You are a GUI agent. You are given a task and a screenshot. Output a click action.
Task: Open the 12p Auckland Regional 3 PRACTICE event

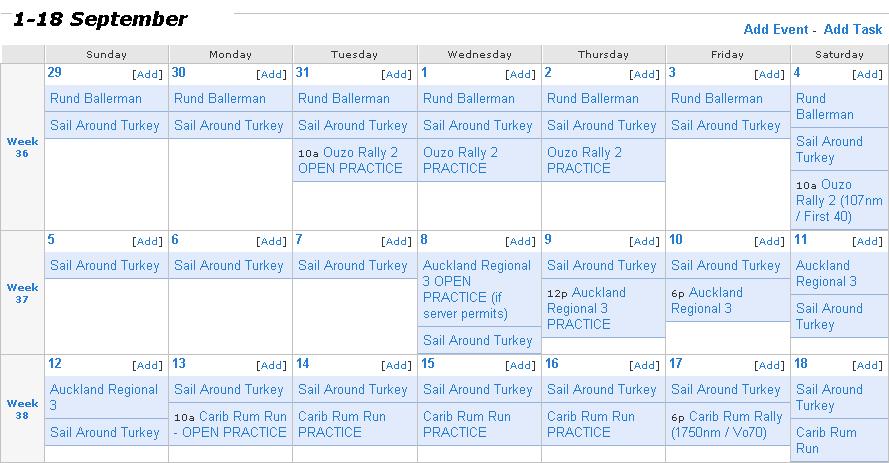click(x=586, y=308)
